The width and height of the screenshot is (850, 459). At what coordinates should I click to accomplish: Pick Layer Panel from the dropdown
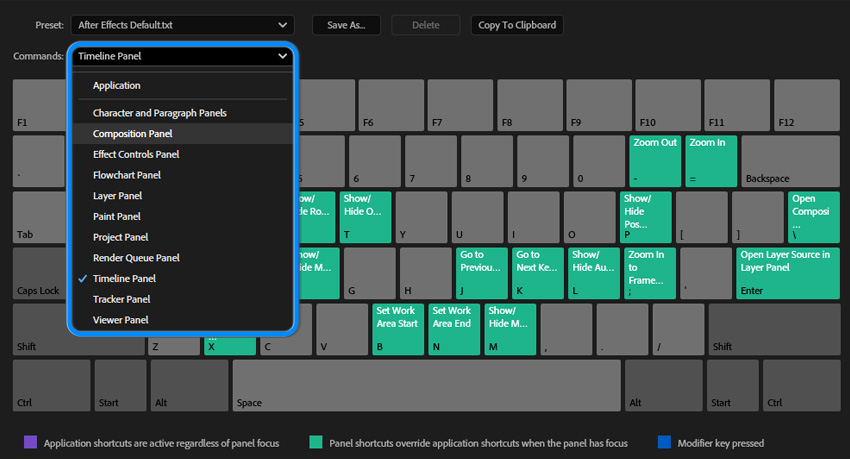point(182,196)
